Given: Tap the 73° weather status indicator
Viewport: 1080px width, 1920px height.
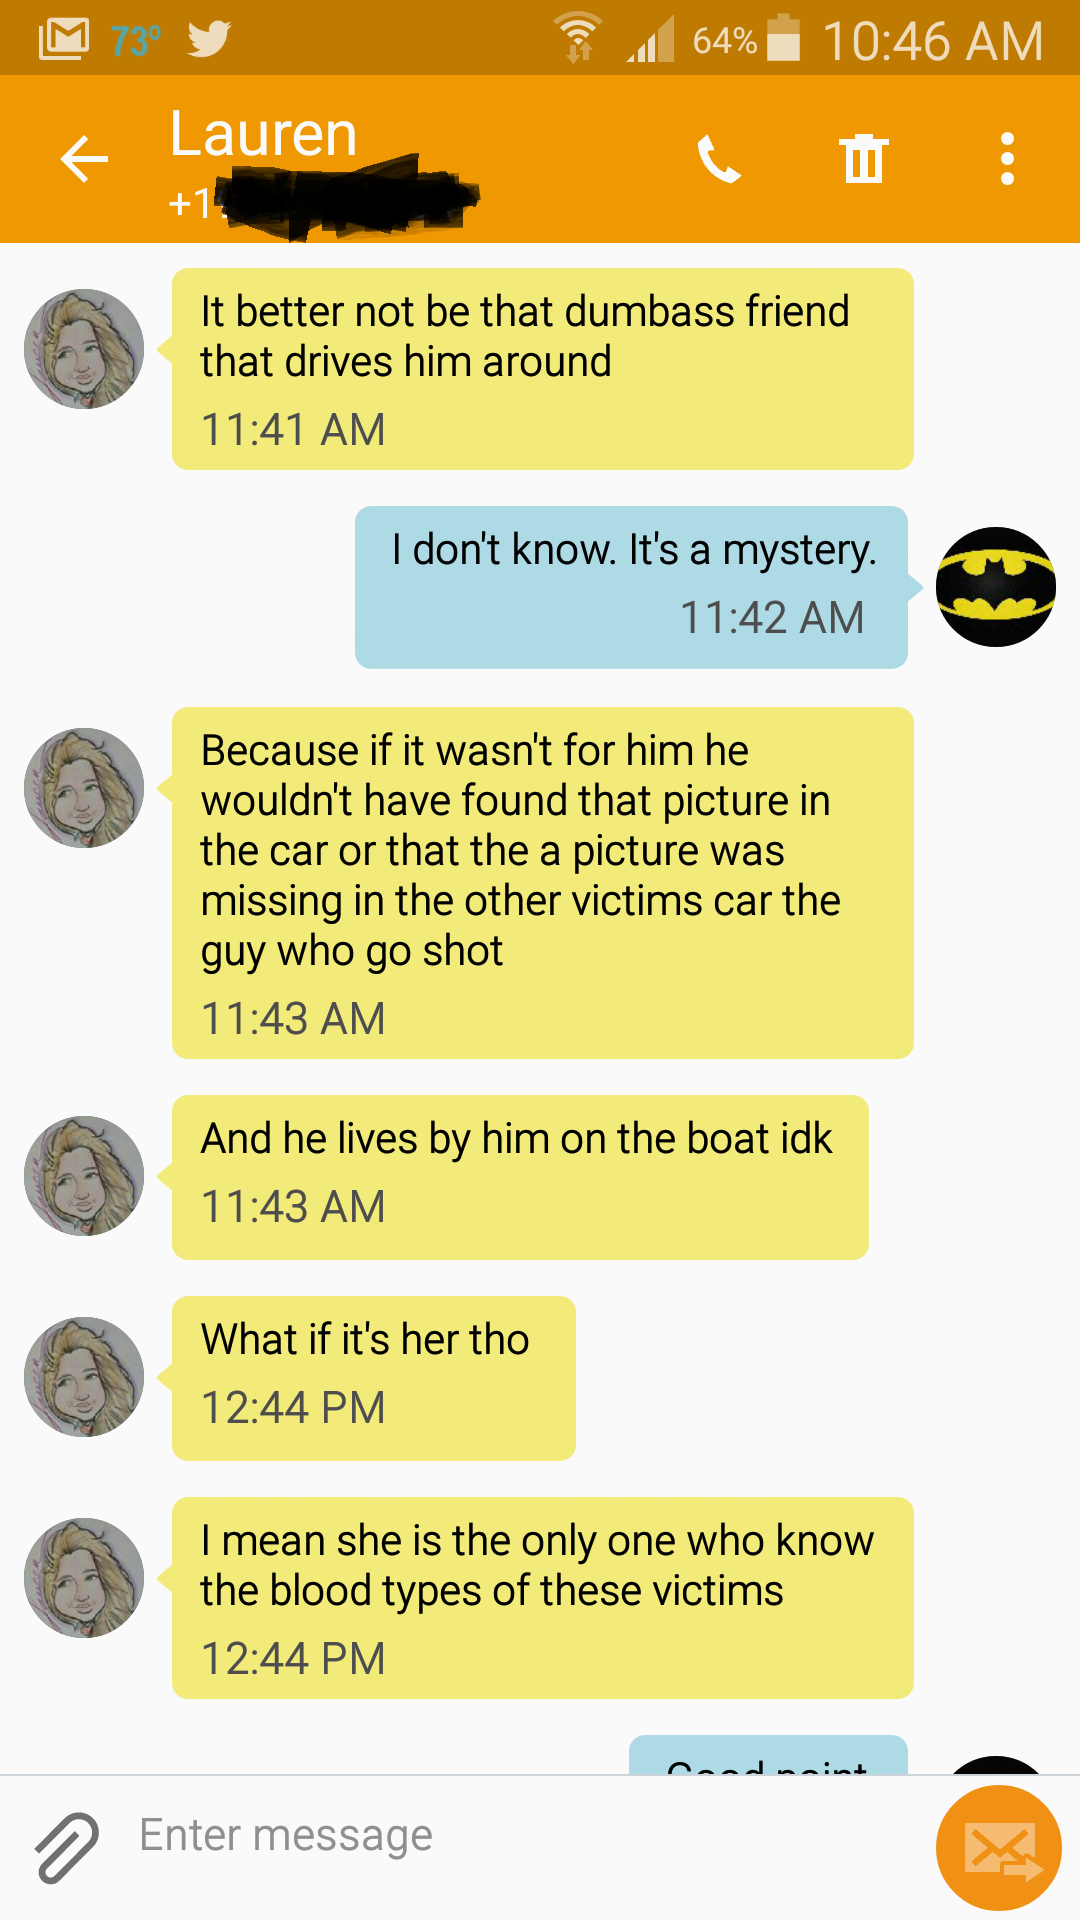Looking at the screenshot, I should (136, 41).
